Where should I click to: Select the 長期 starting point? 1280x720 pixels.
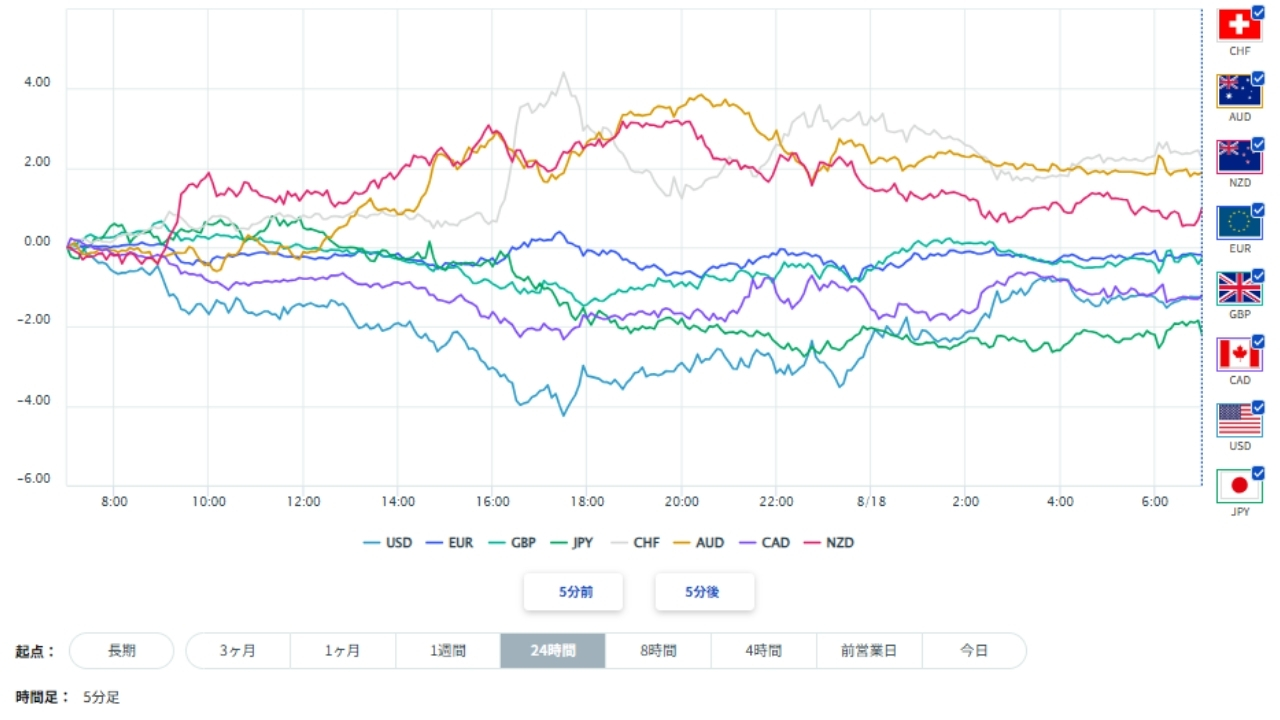[122, 651]
